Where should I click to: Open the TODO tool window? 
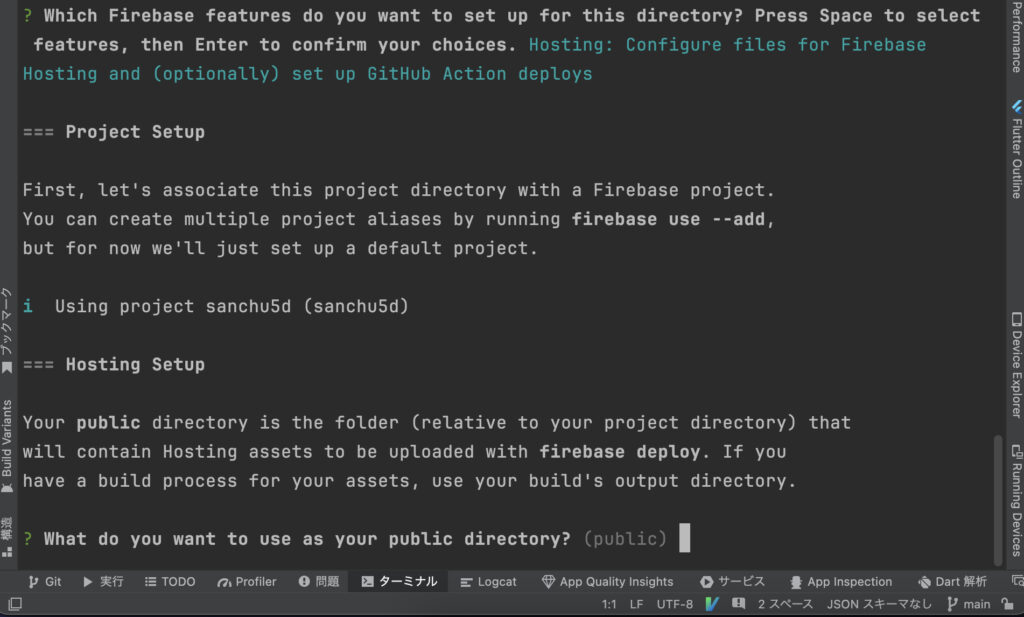point(170,581)
